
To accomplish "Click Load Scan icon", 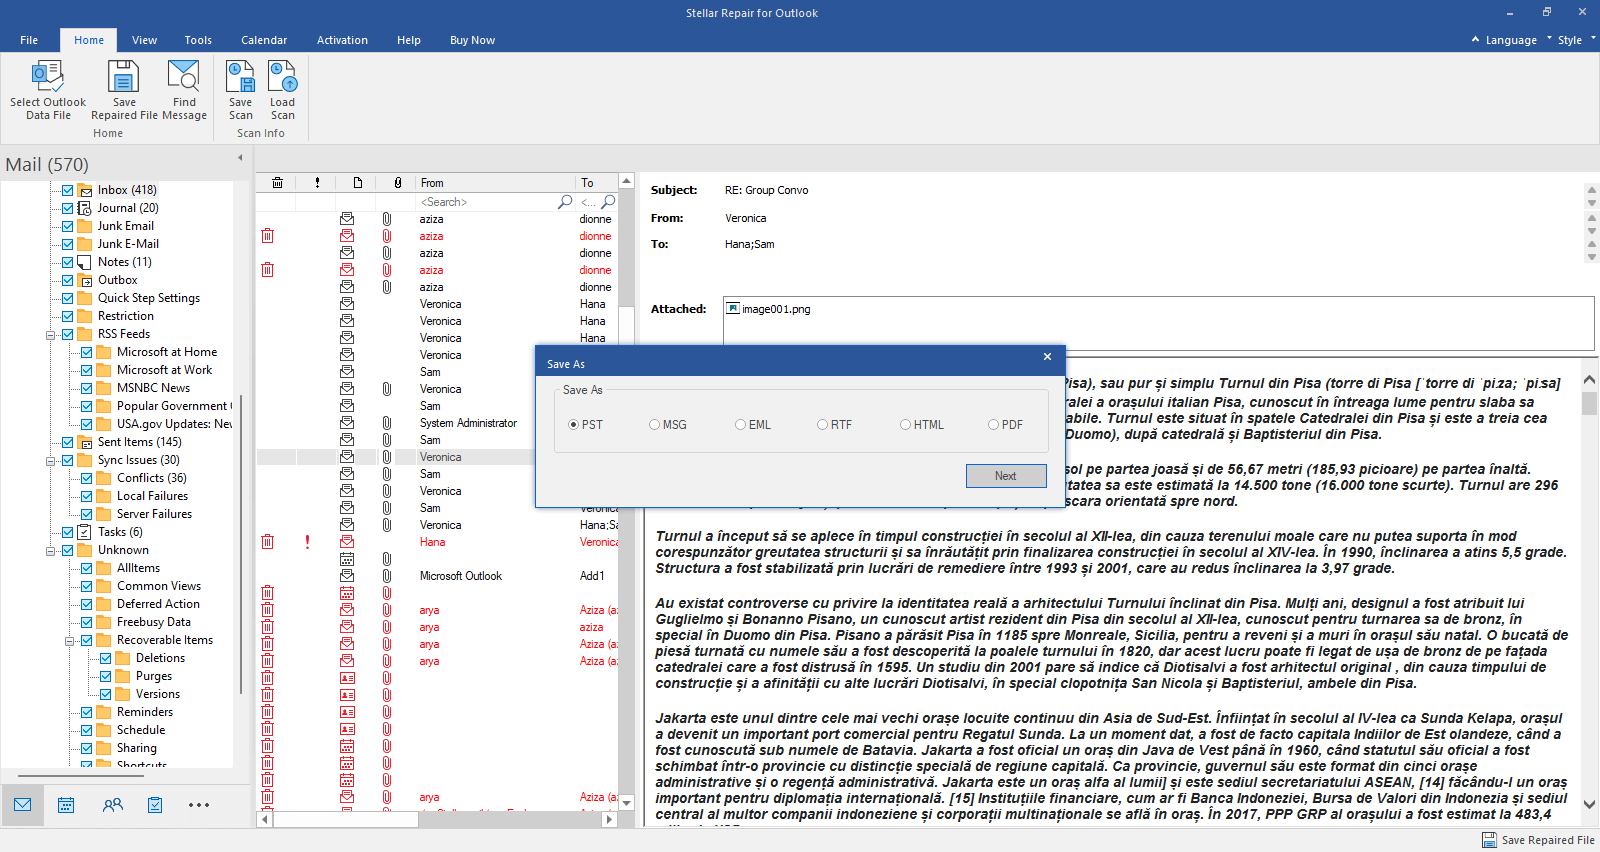I will [283, 77].
